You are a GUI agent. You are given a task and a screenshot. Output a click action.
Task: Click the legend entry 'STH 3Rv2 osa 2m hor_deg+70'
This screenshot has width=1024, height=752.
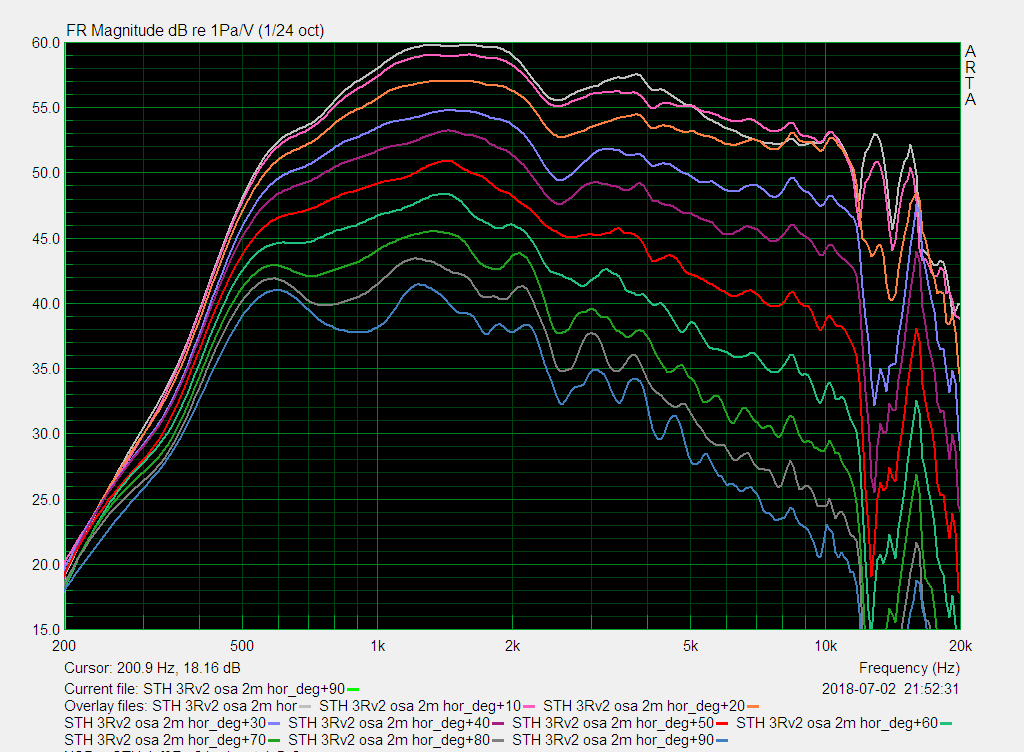165,740
